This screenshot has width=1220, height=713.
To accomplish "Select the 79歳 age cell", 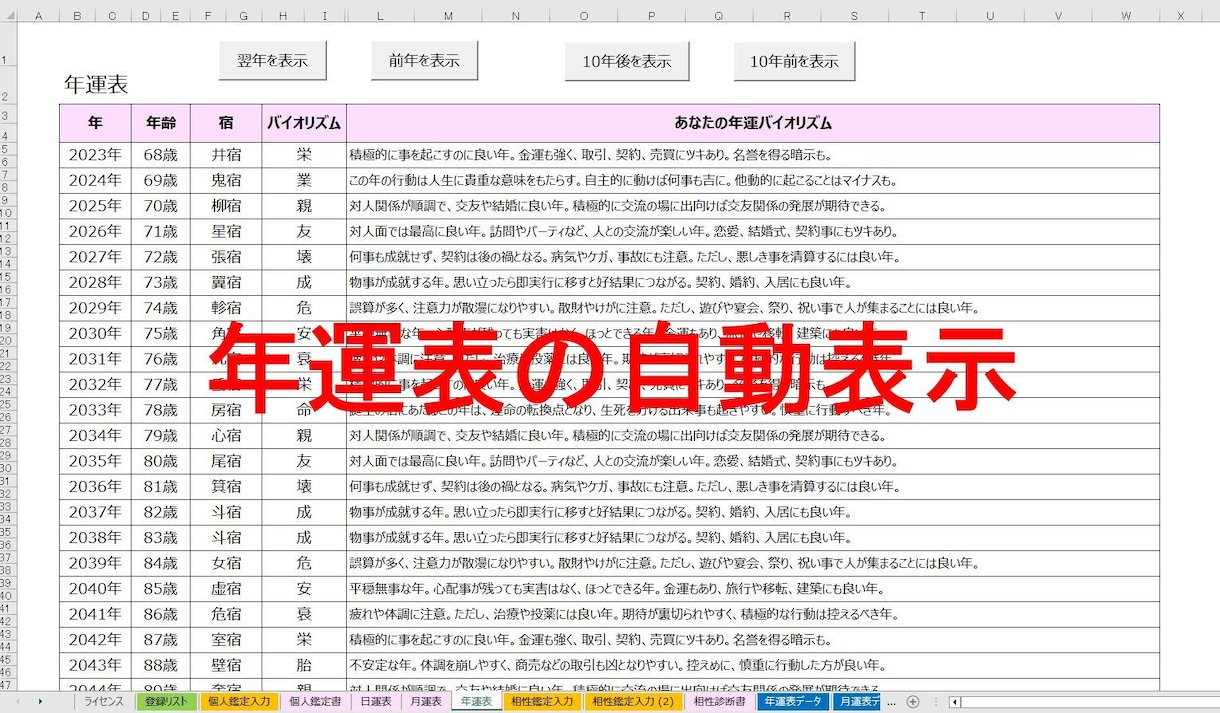I will click(x=161, y=436).
